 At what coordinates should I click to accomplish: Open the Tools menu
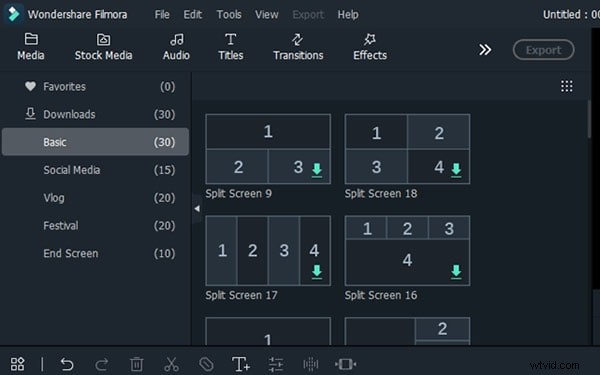point(229,15)
